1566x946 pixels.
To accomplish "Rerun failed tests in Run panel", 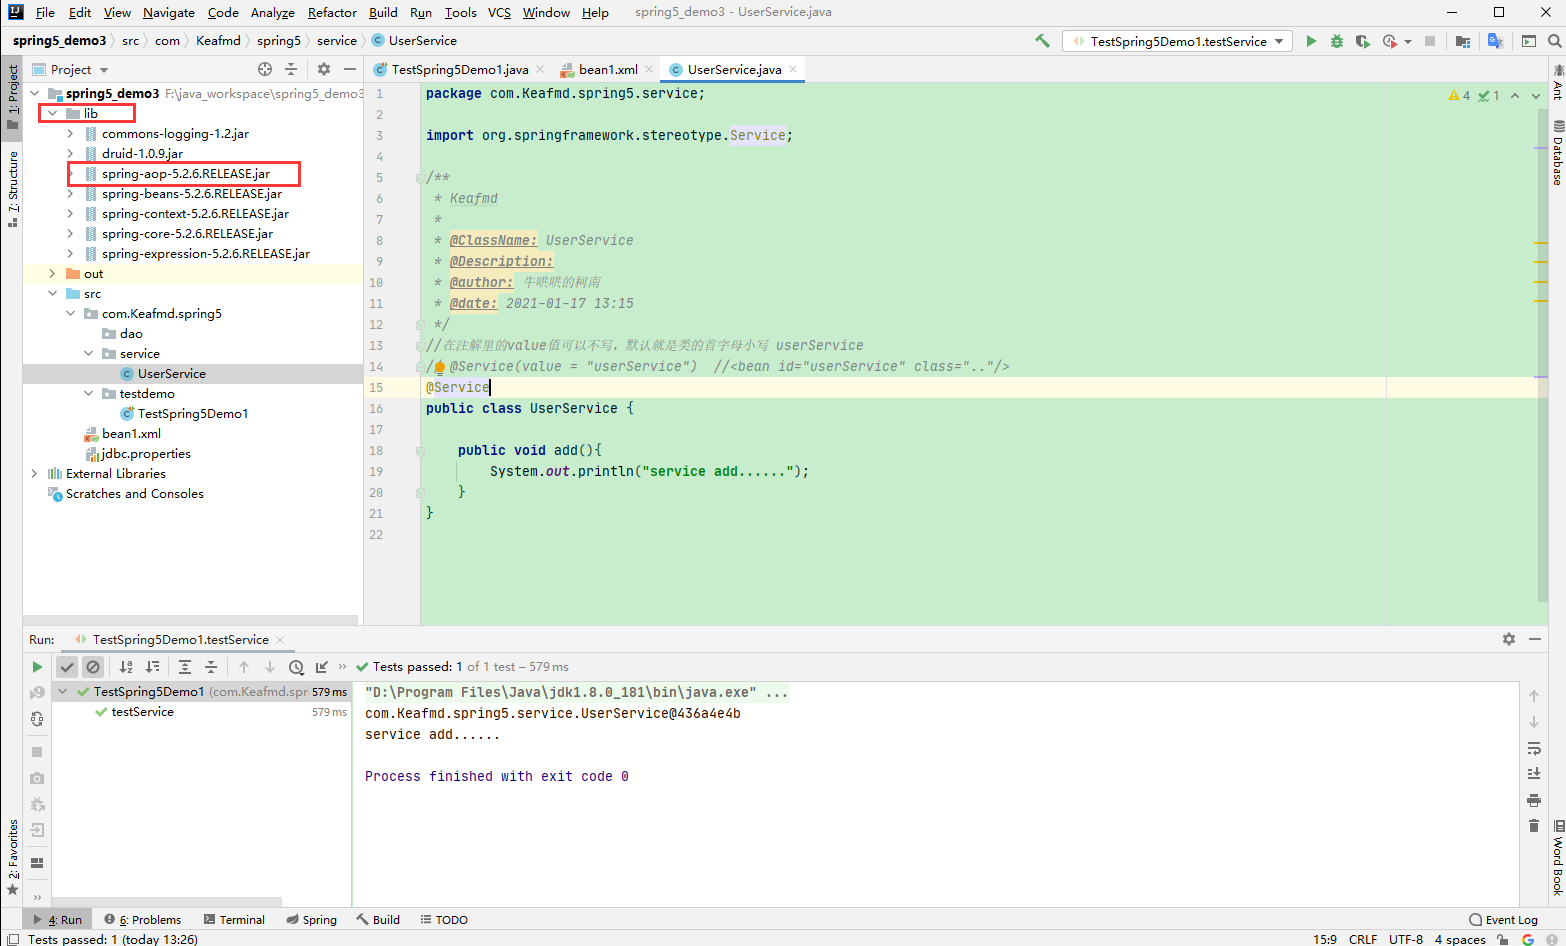I will pyautogui.click(x=37, y=692).
